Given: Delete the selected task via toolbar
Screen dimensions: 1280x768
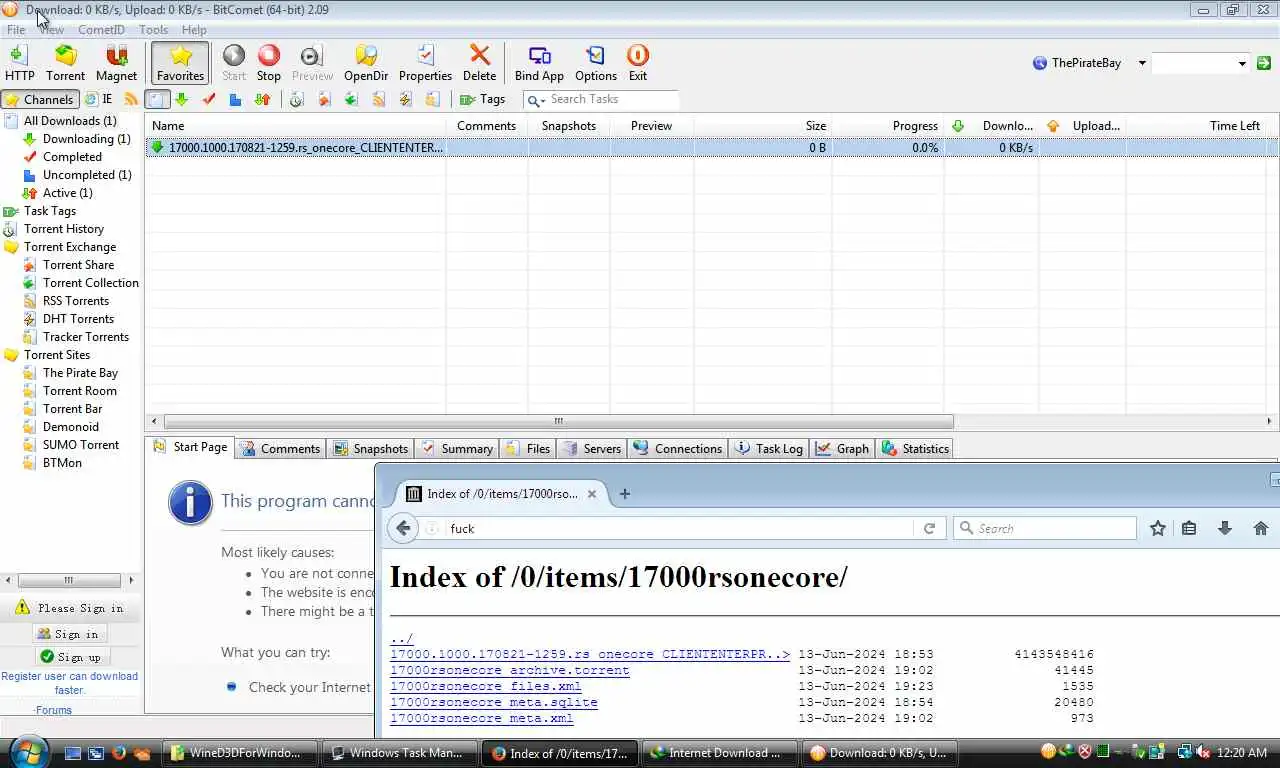Looking at the screenshot, I should [x=479, y=63].
